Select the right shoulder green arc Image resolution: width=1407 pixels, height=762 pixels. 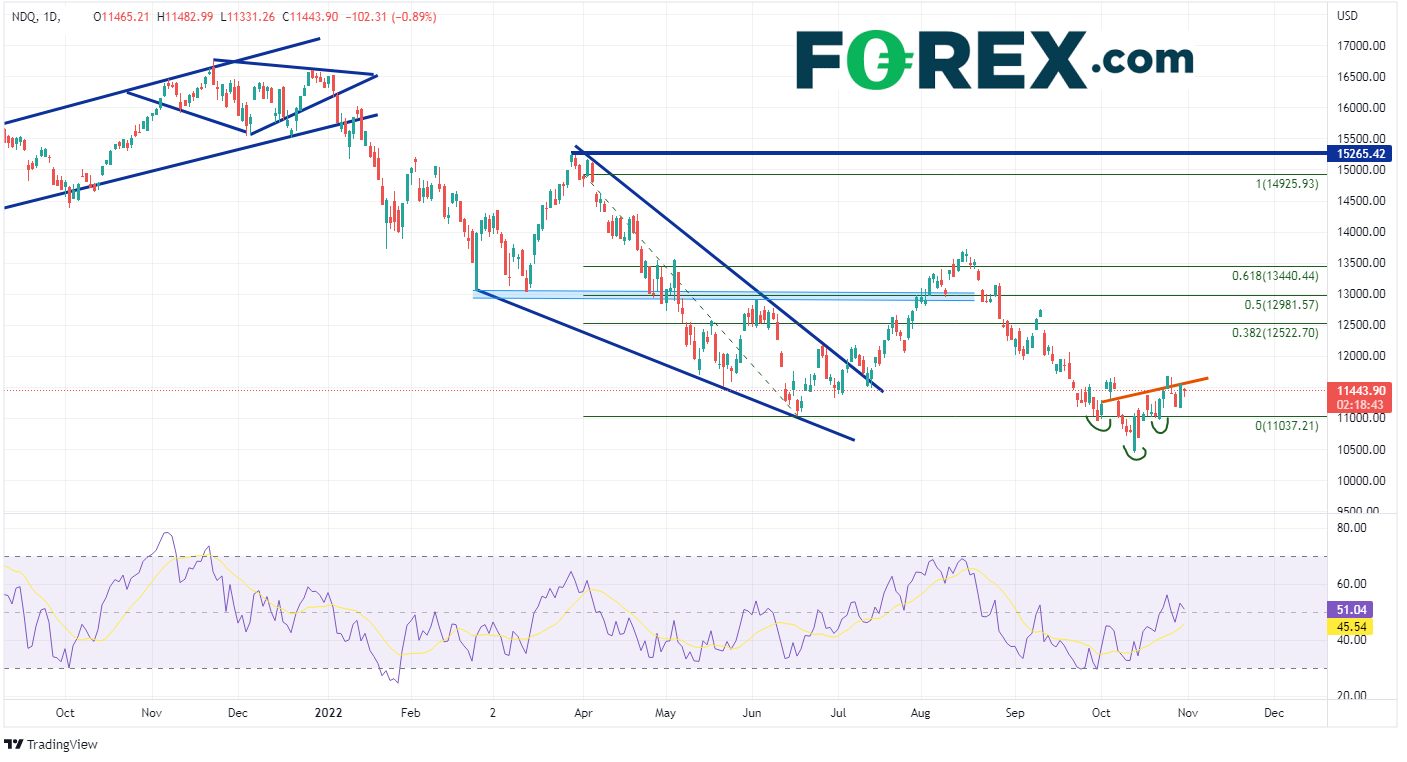(x=1159, y=428)
